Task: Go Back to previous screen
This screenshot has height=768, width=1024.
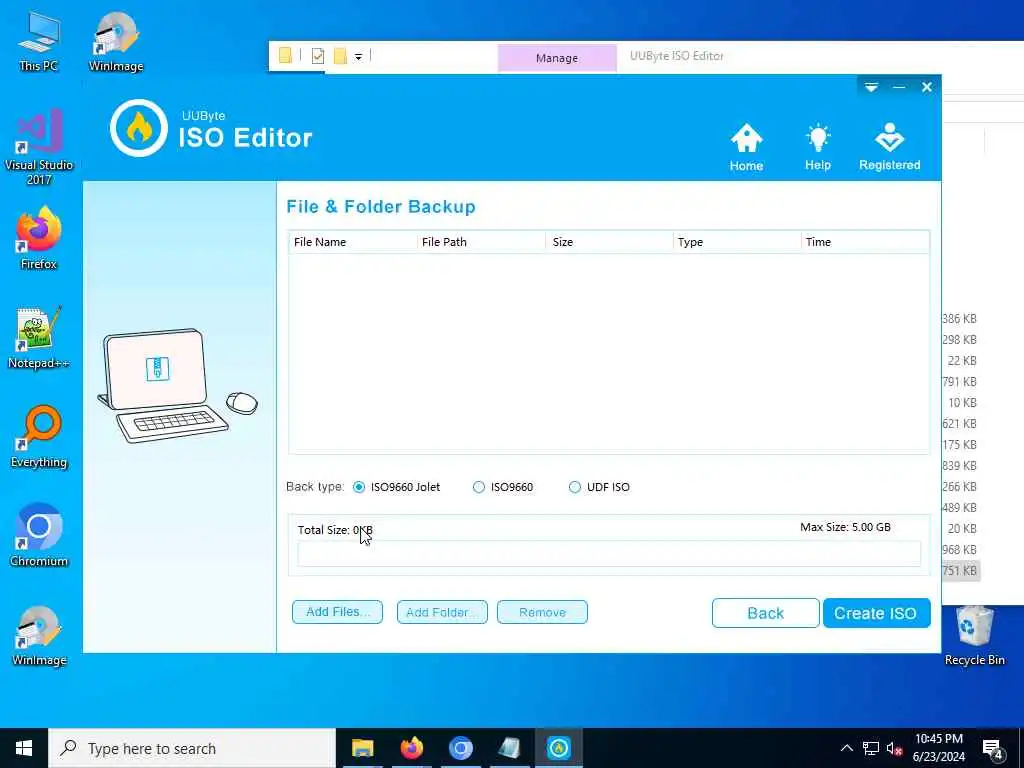Action: (x=765, y=613)
